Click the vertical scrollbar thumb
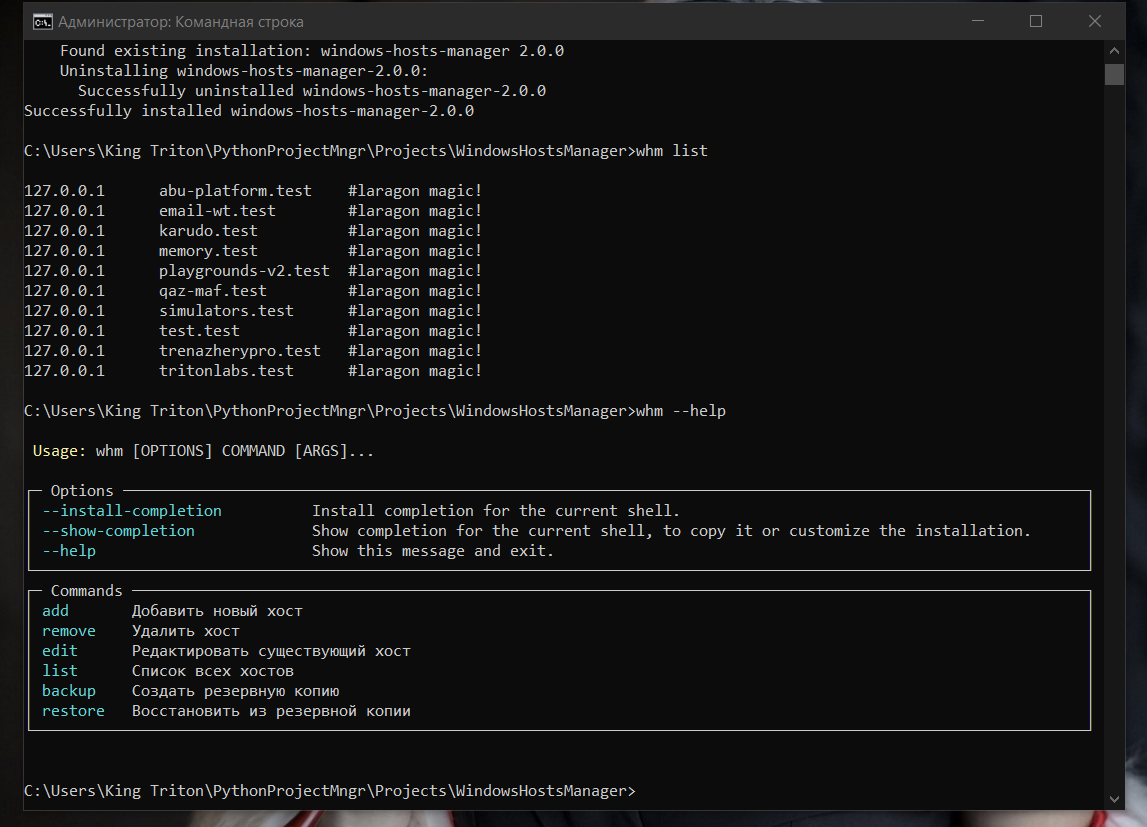 (x=1114, y=74)
